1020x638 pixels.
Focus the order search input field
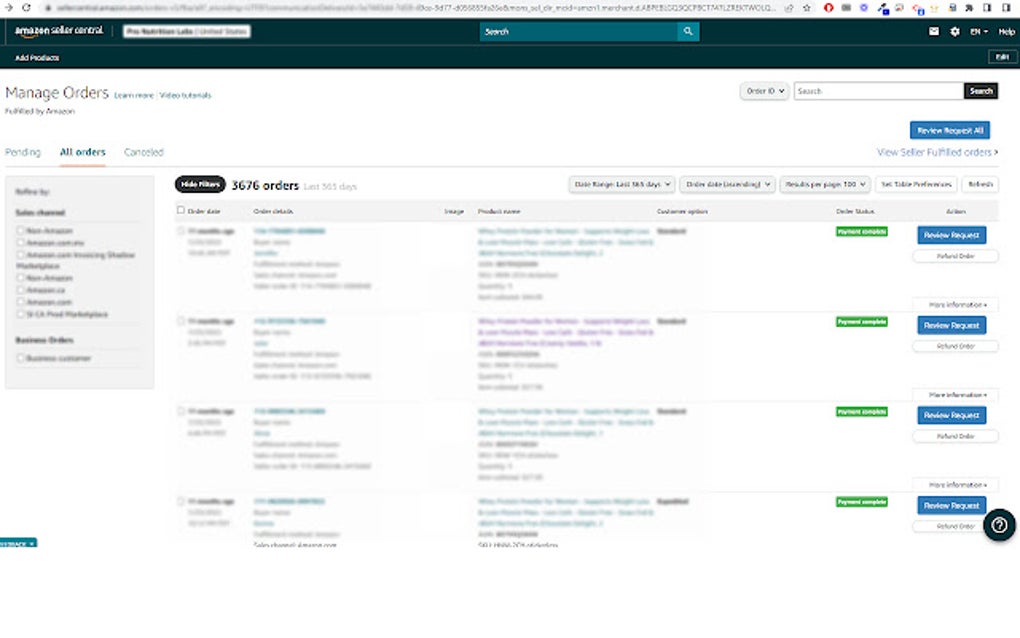[x=878, y=91]
